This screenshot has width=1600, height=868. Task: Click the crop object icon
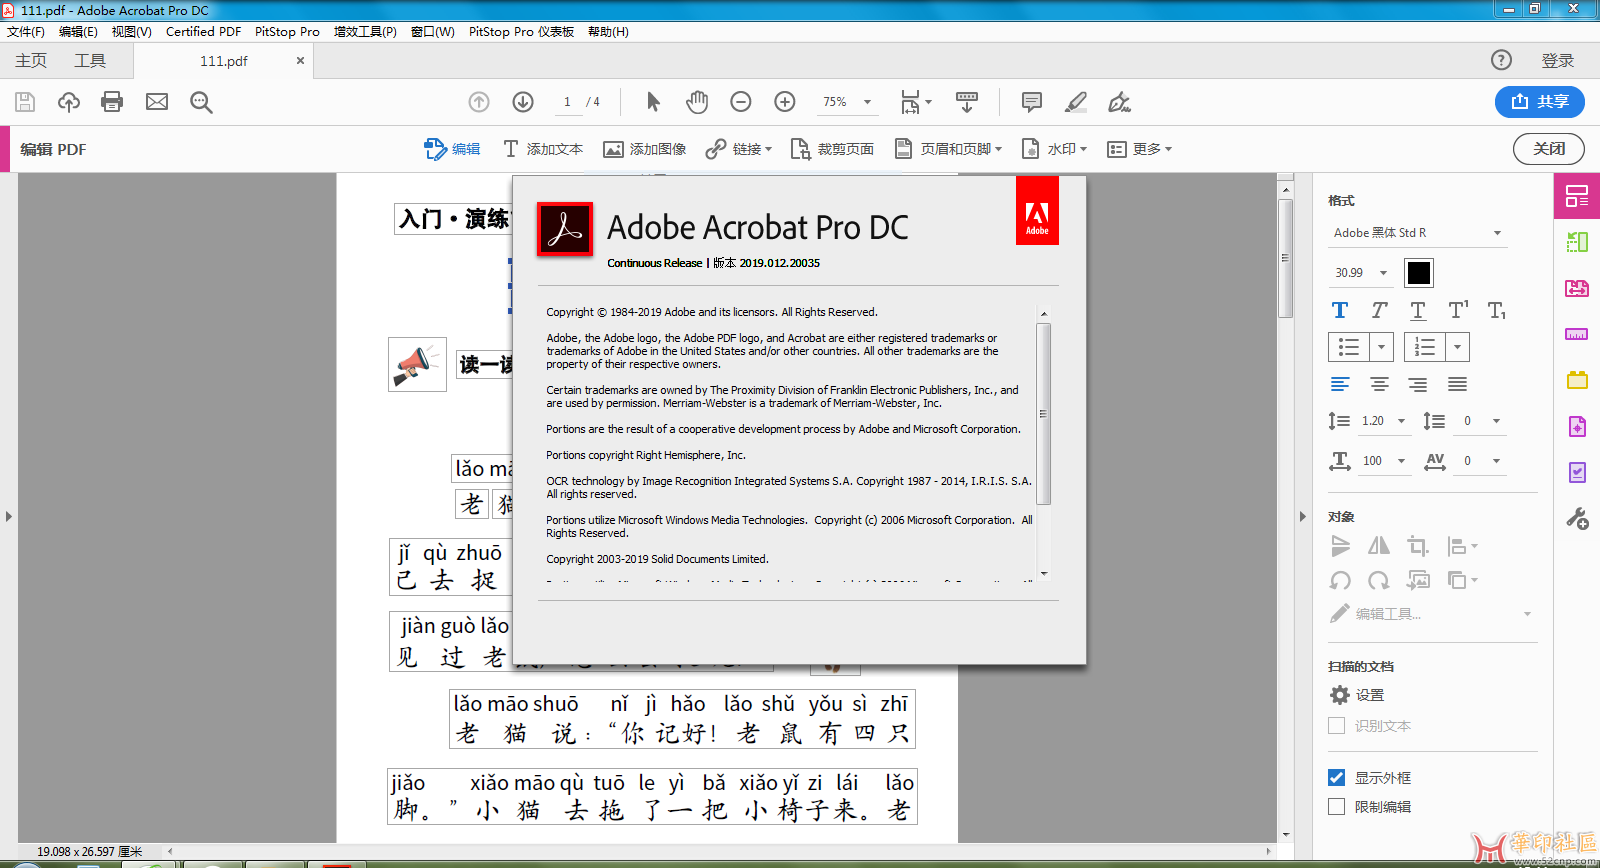[x=1418, y=546]
